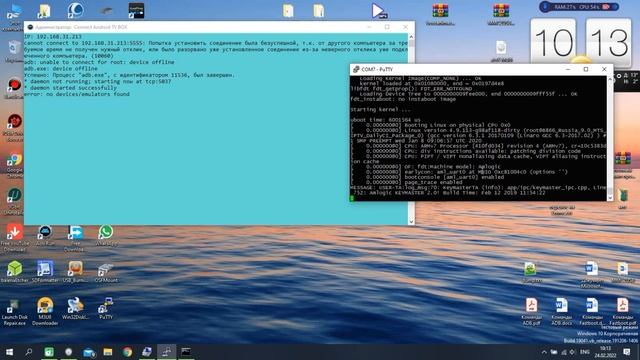Open the green taskbar app icon beside search
Viewport: 640px width, 360px height.
point(49,352)
